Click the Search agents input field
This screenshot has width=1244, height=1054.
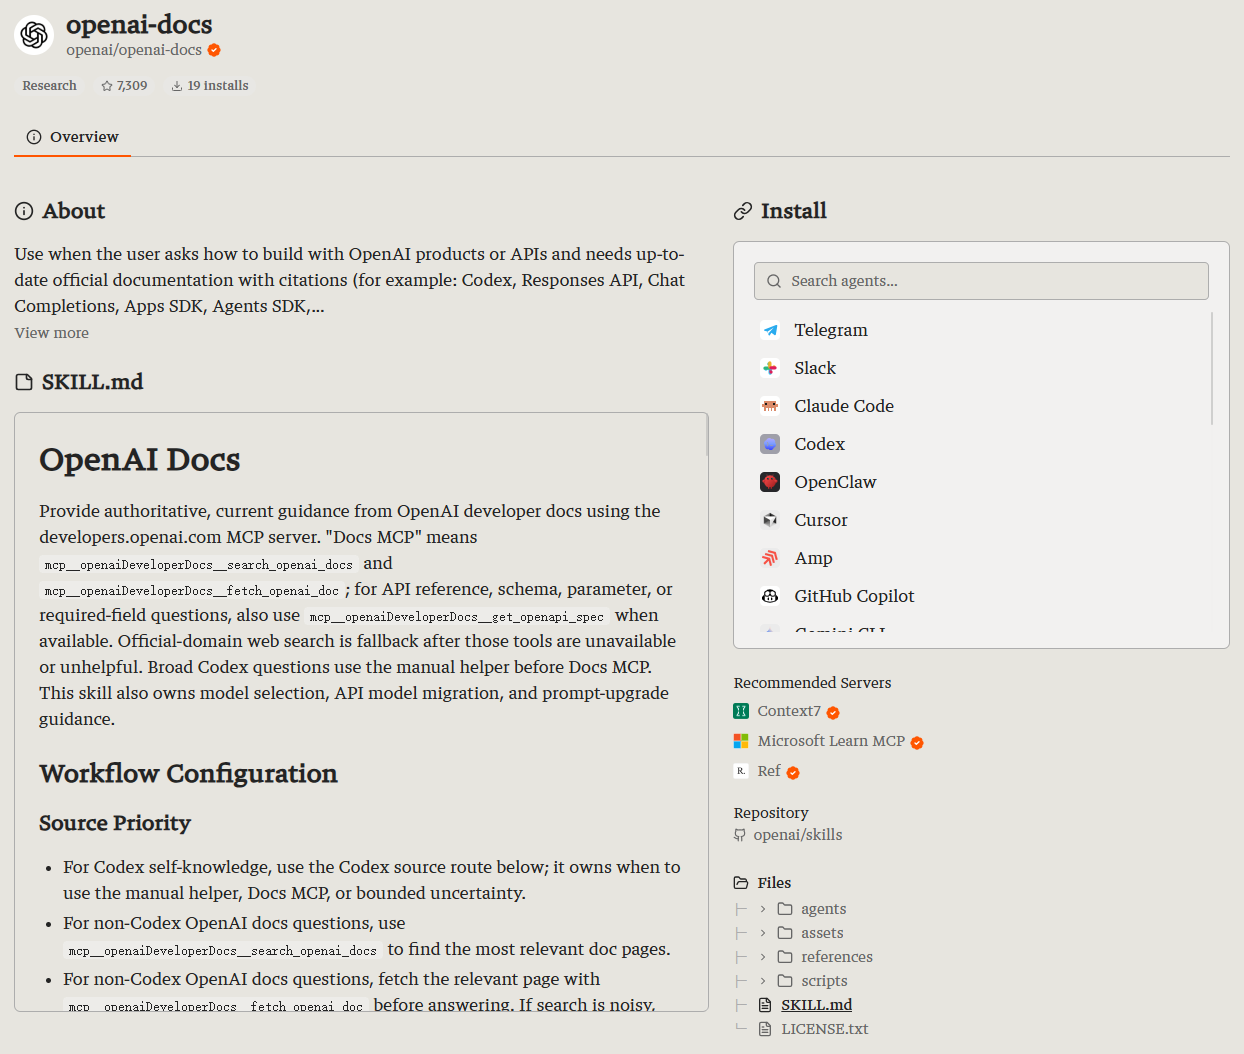tap(981, 281)
